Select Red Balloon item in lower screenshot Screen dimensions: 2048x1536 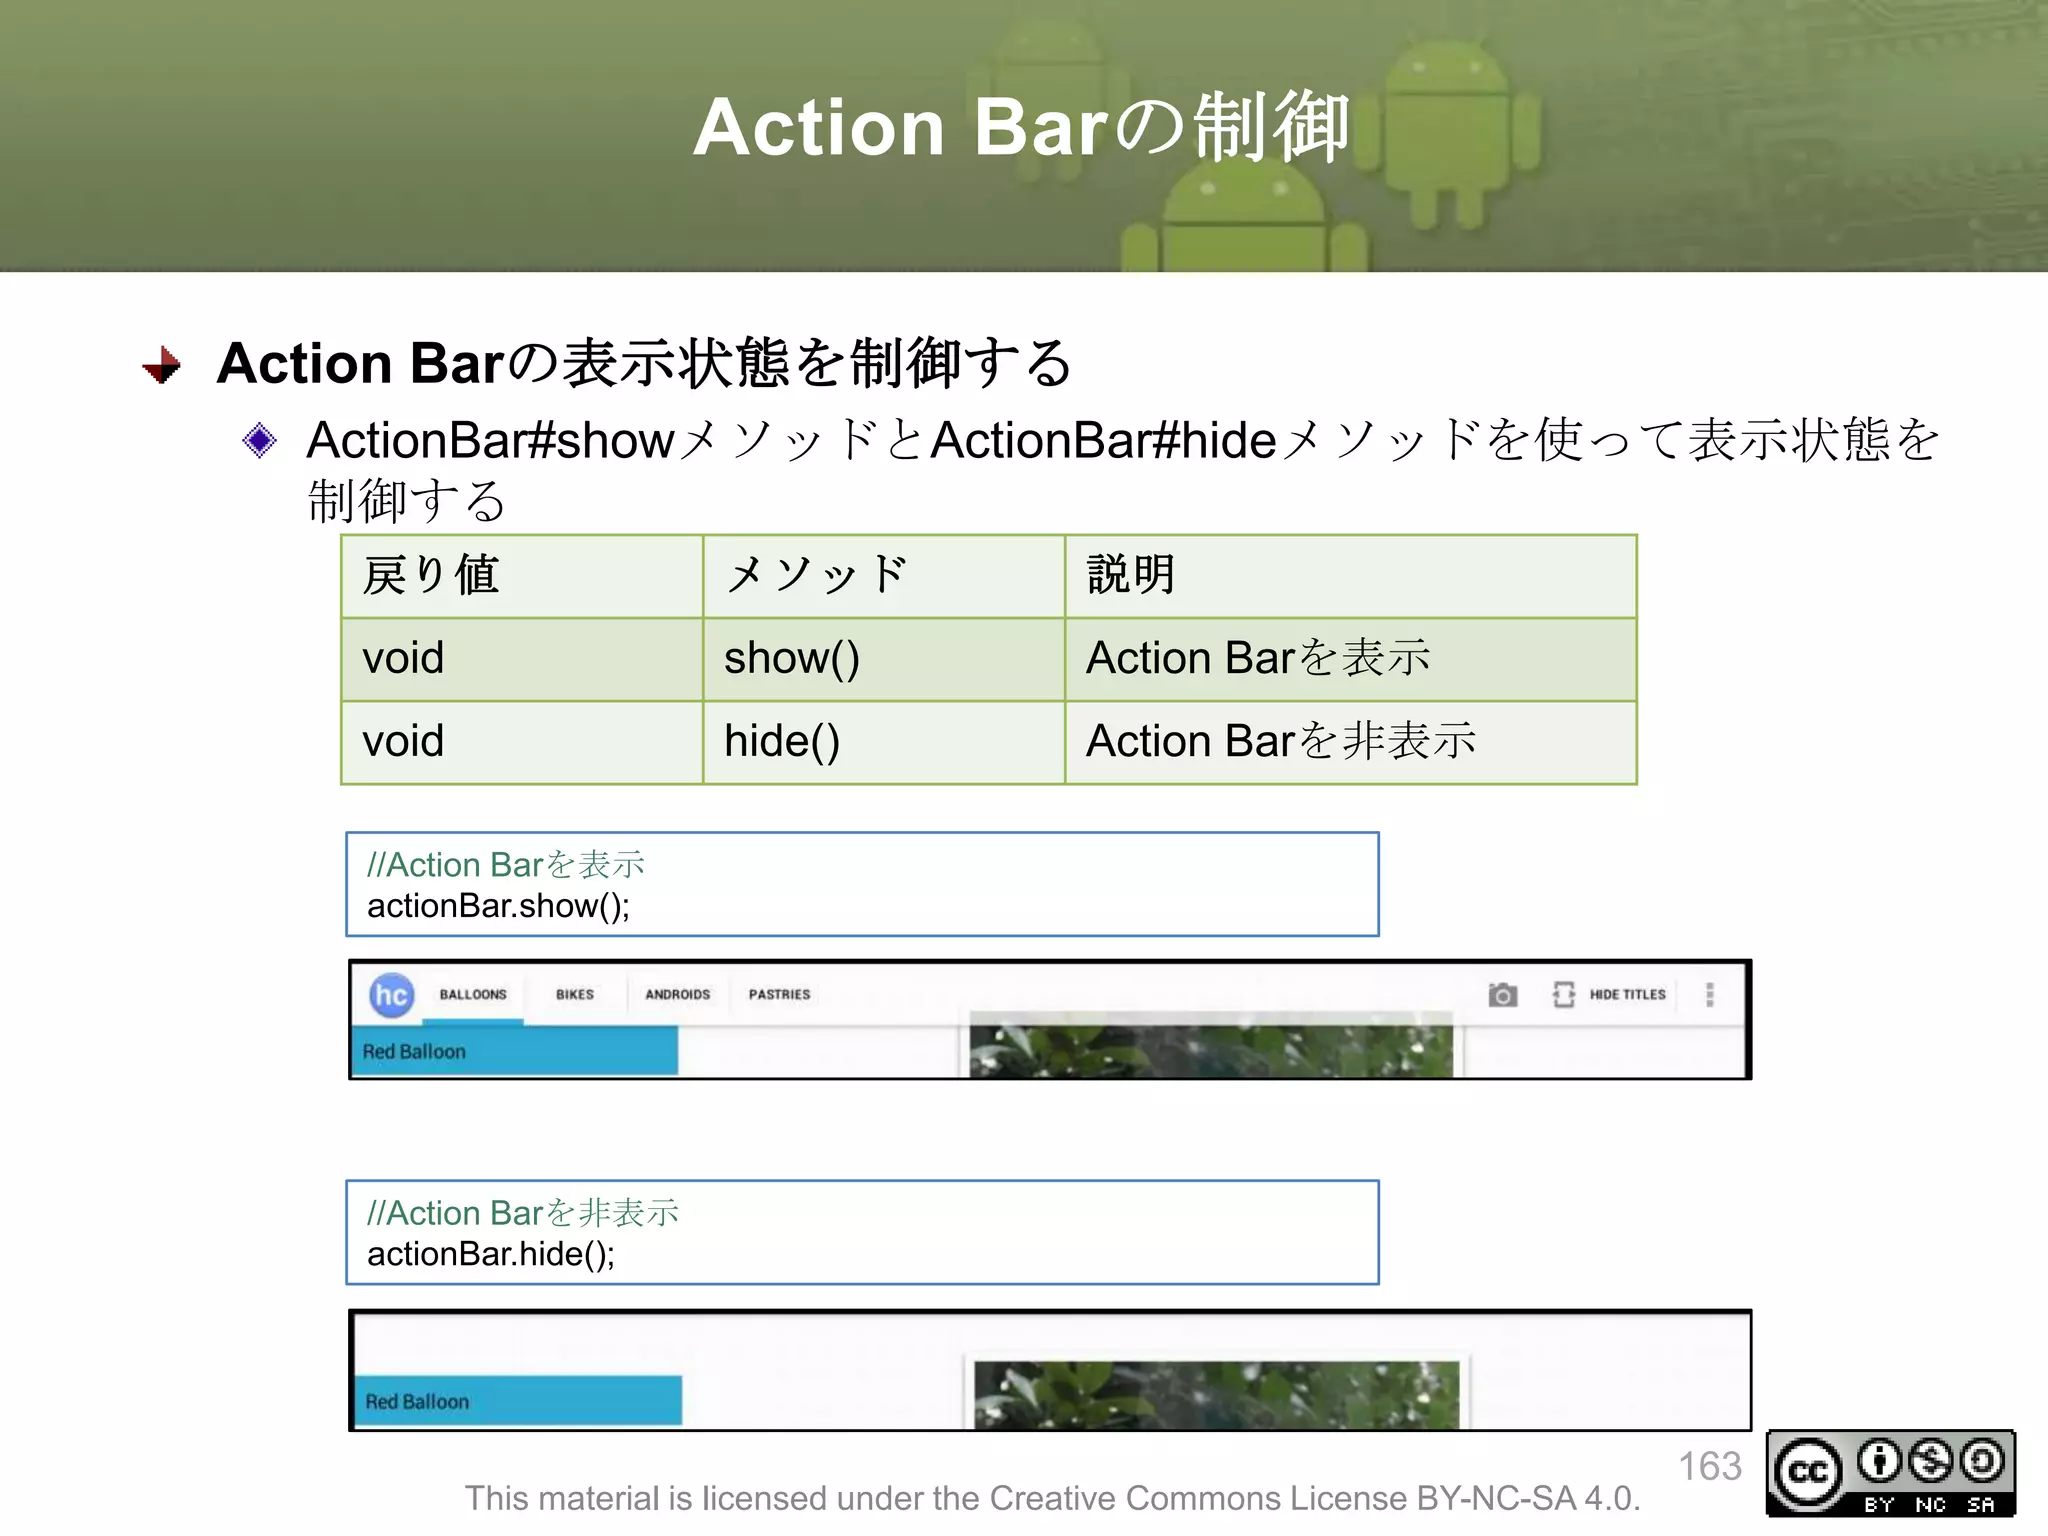[517, 1401]
